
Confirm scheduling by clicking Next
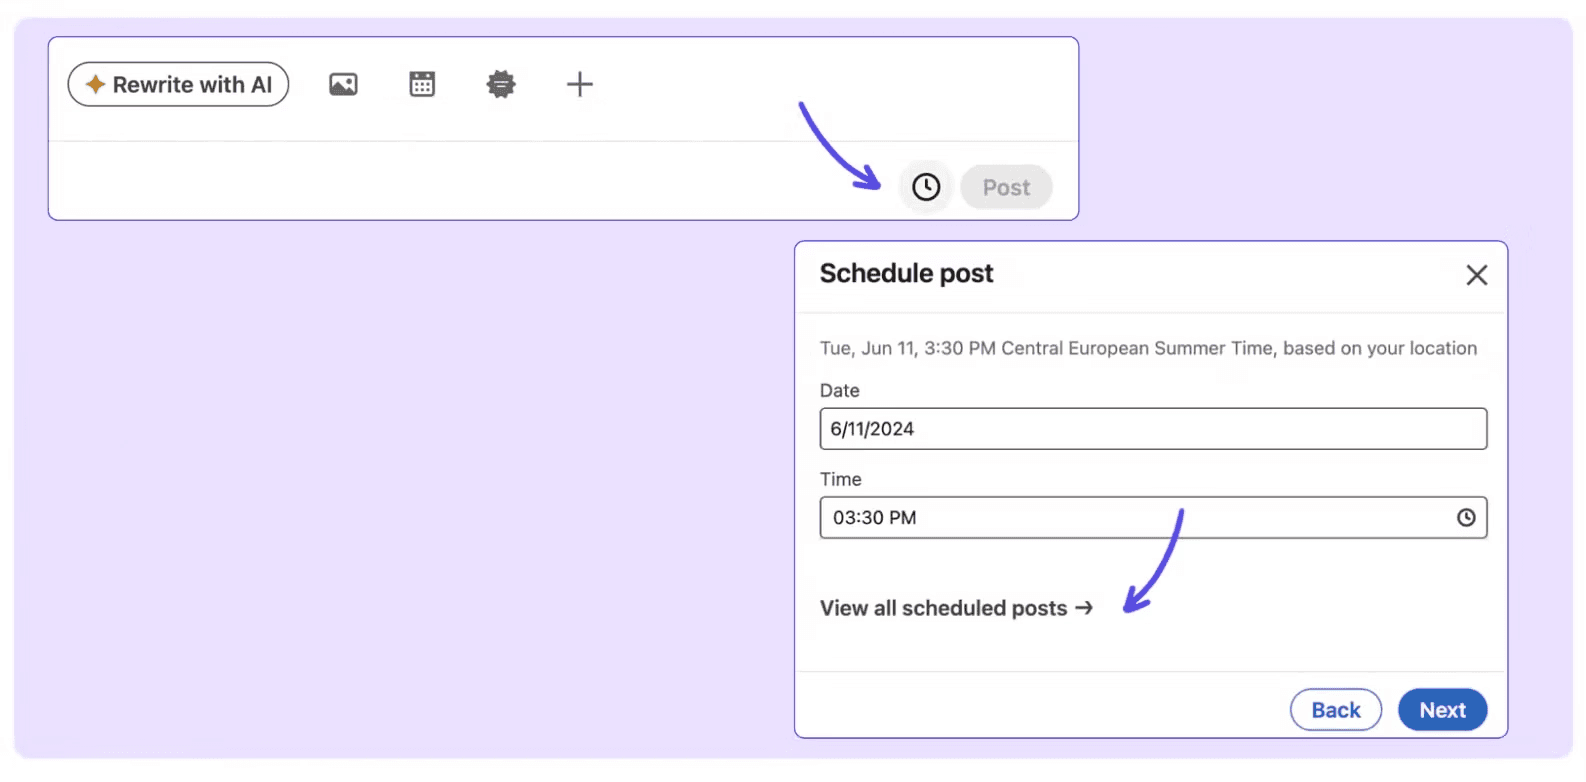coord(1442,709)
